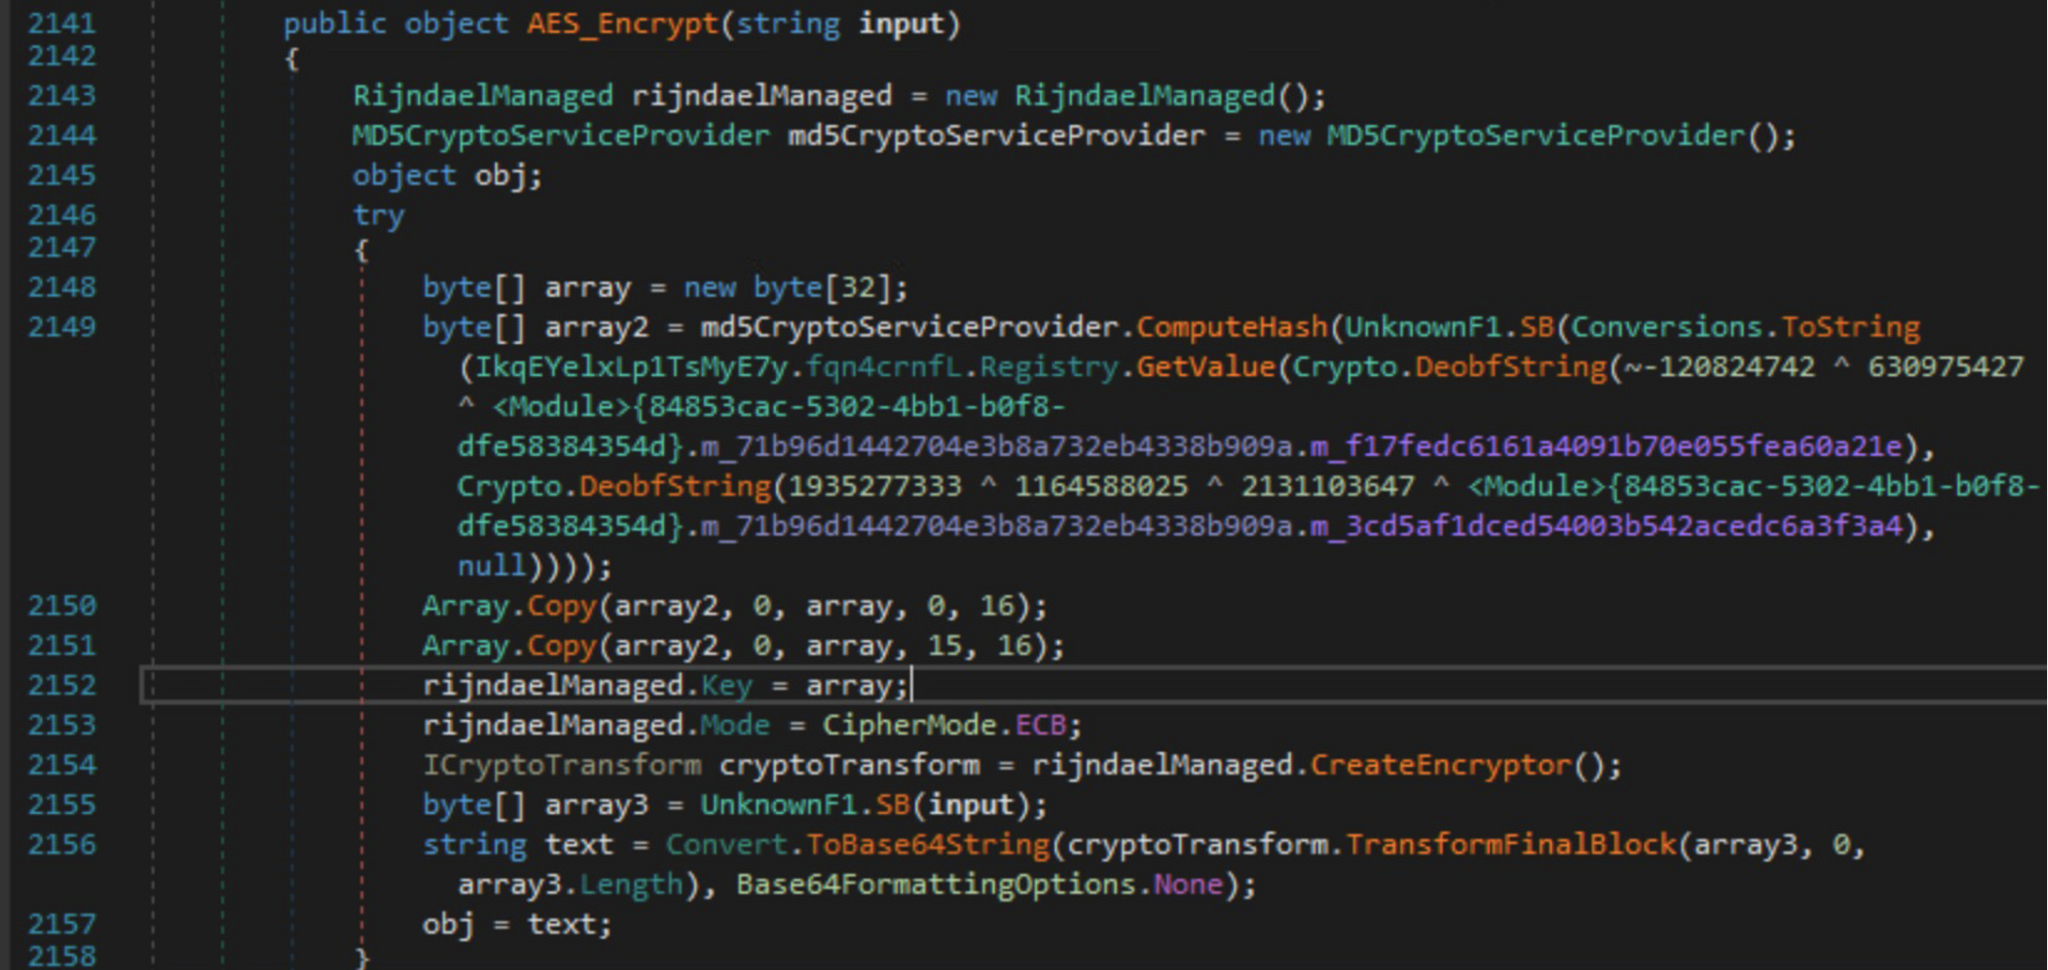Viewport: 2048px width, 970px height.
Task: Click line number 2152 in the gutter
Action: (63, 685)
